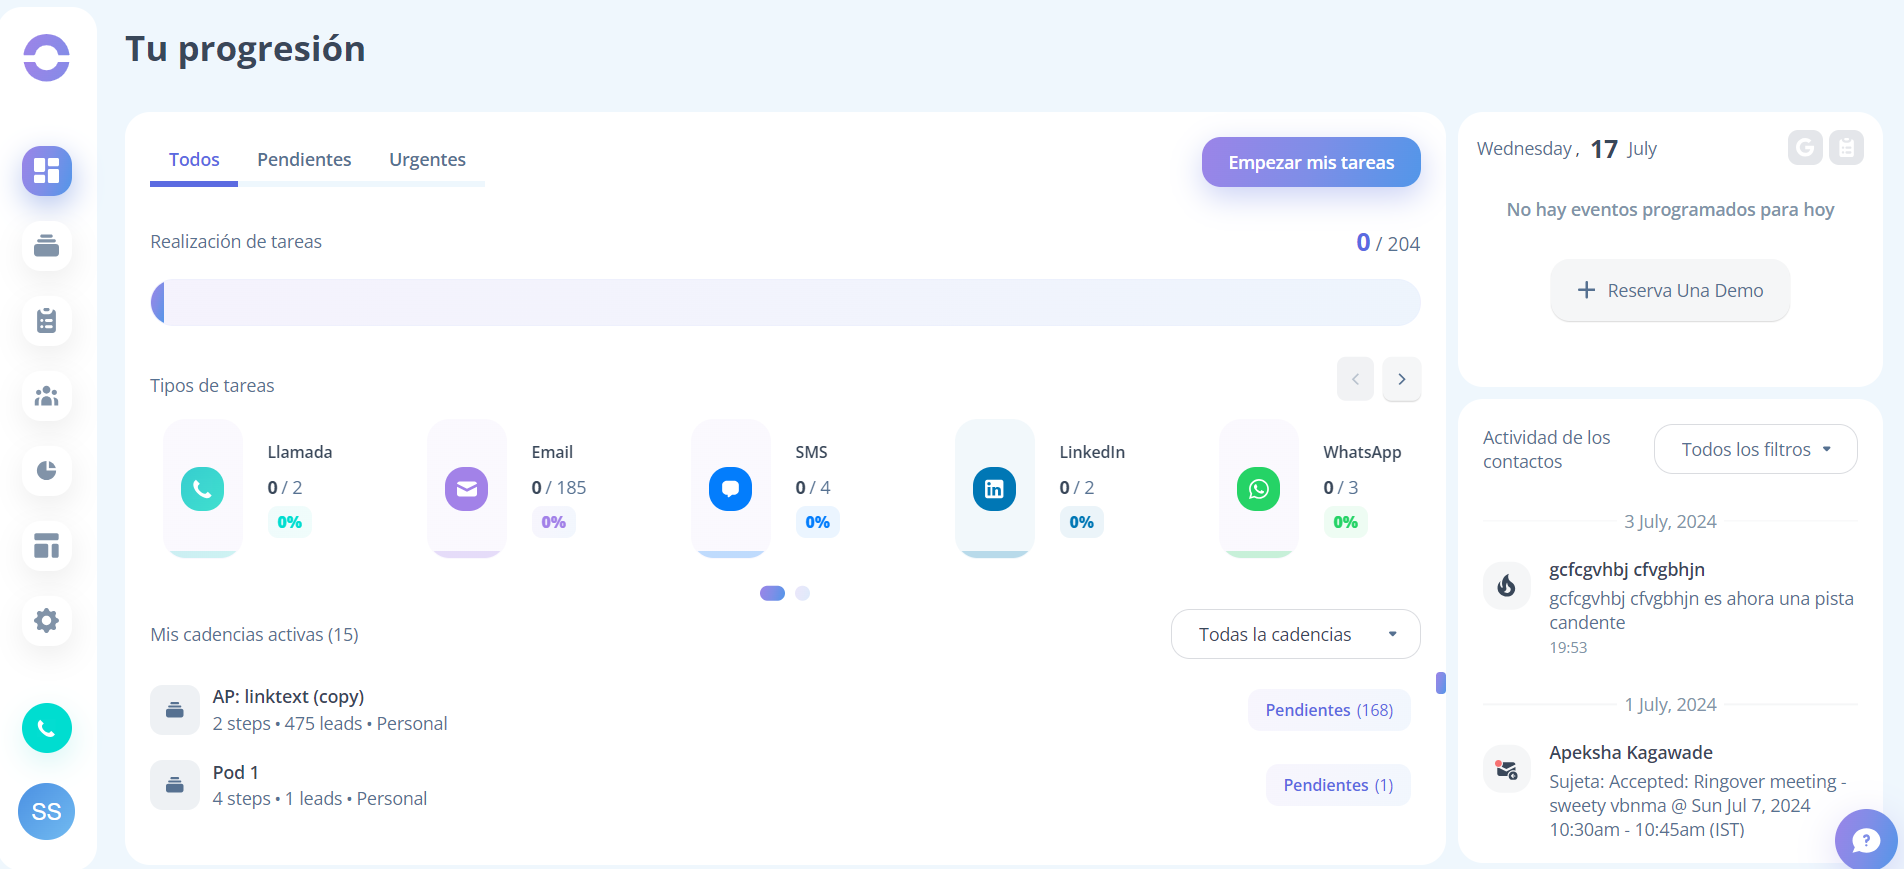
Task: Click the Google calendar G icon
Action: click(1805, 148)
